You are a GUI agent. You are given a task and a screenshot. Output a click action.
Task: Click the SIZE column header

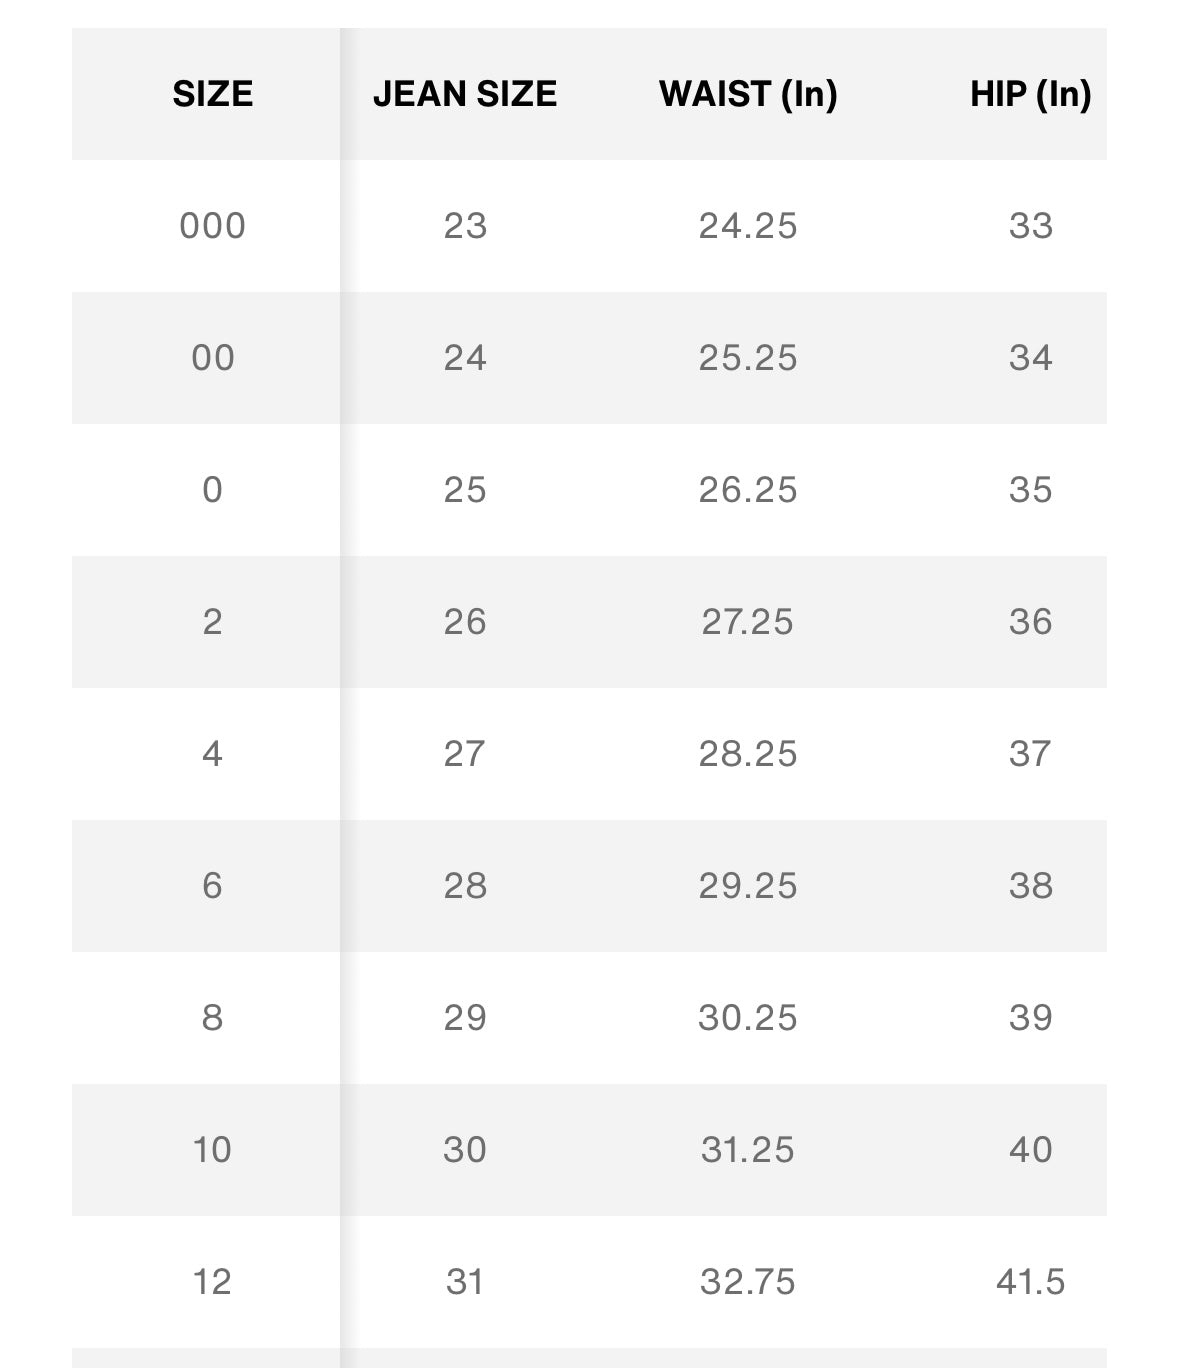click(212, 94)
